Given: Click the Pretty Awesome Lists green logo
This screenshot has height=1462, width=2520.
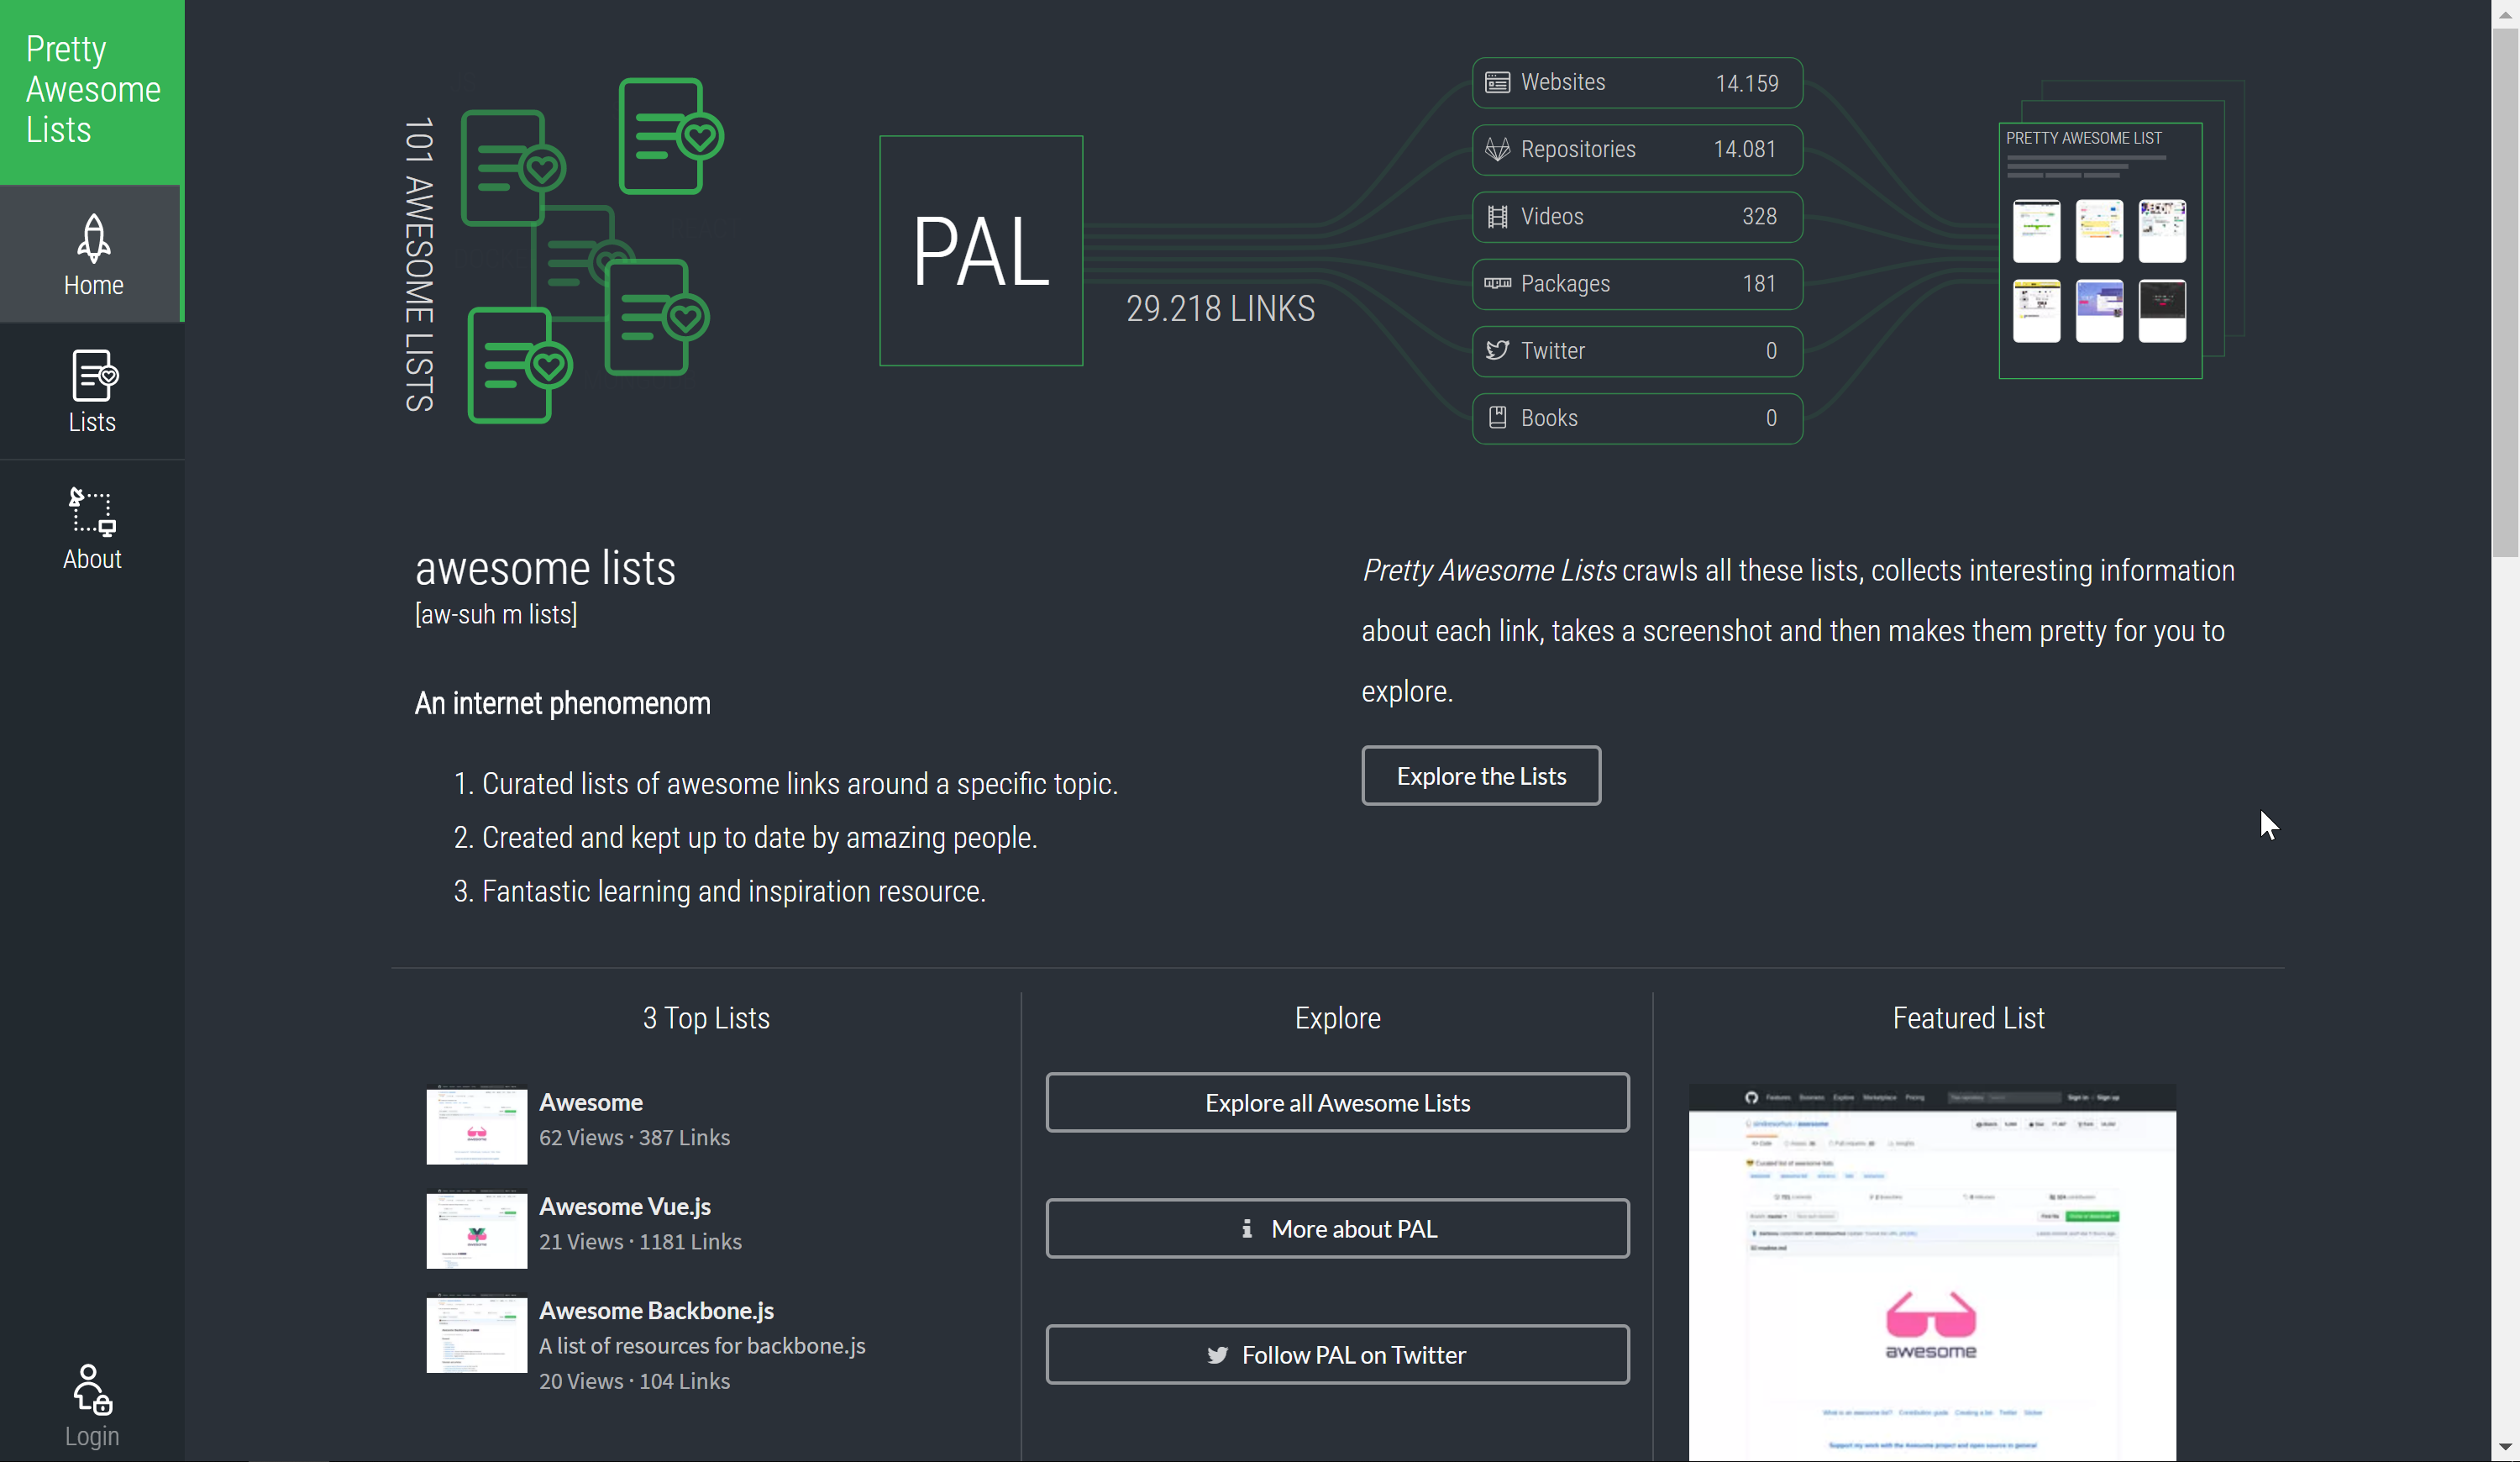Looking at the screenshot, I should (92, 92).
